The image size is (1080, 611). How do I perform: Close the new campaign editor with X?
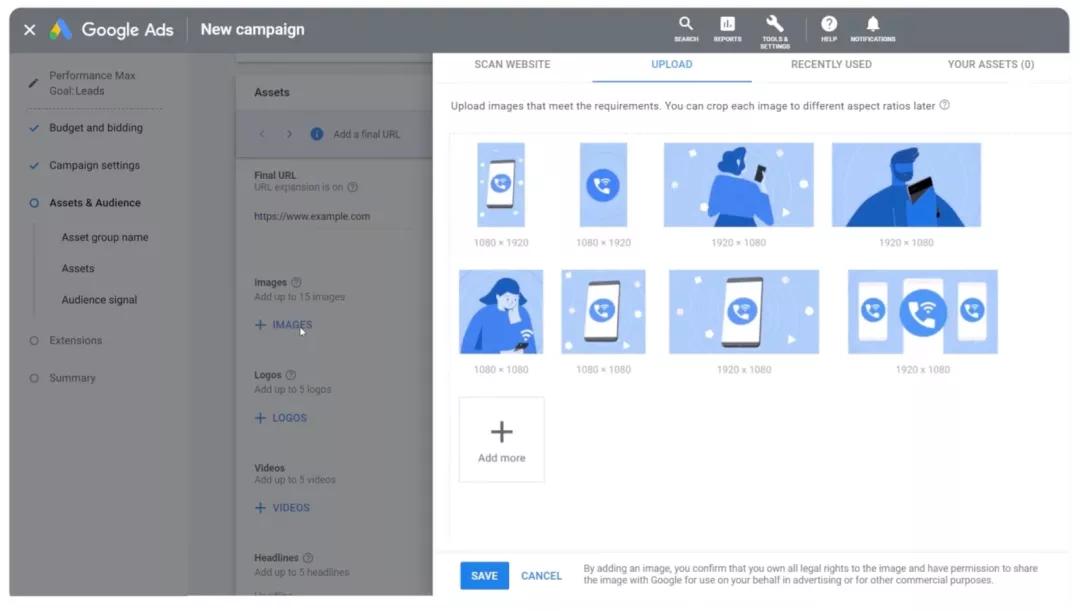point(30,30)
